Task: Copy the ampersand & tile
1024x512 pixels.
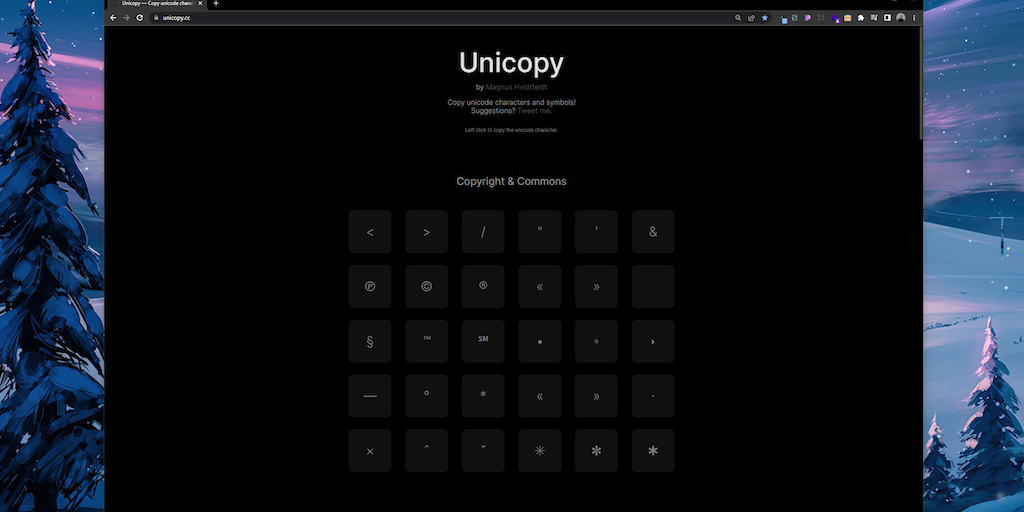Action: [653, 232]
